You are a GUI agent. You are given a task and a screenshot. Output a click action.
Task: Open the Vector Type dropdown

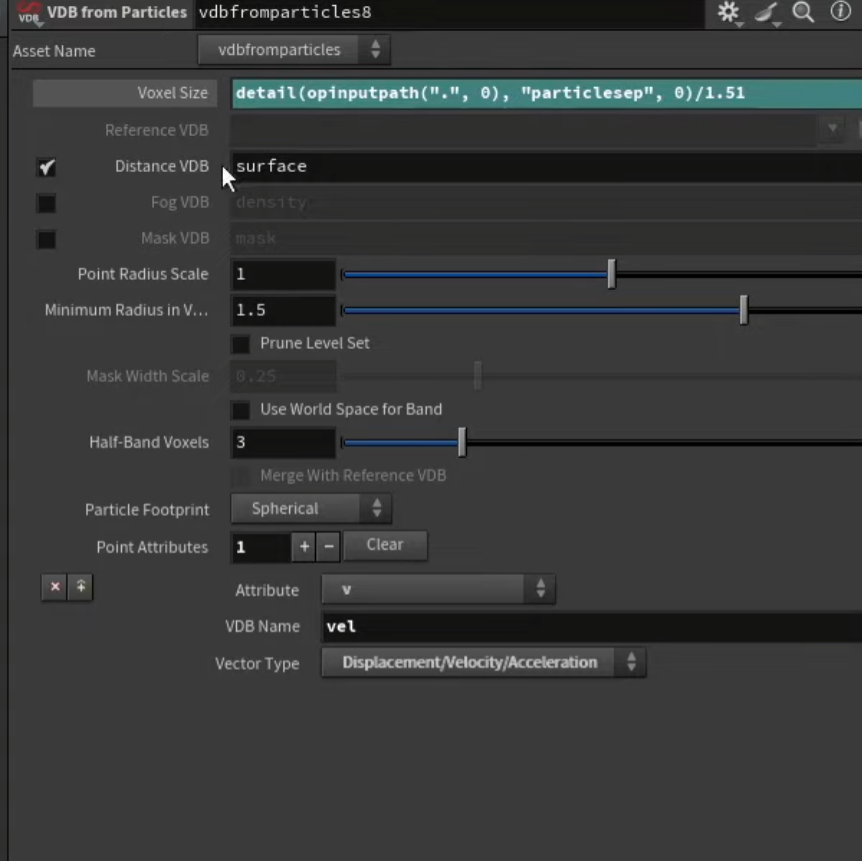(483, 663)
